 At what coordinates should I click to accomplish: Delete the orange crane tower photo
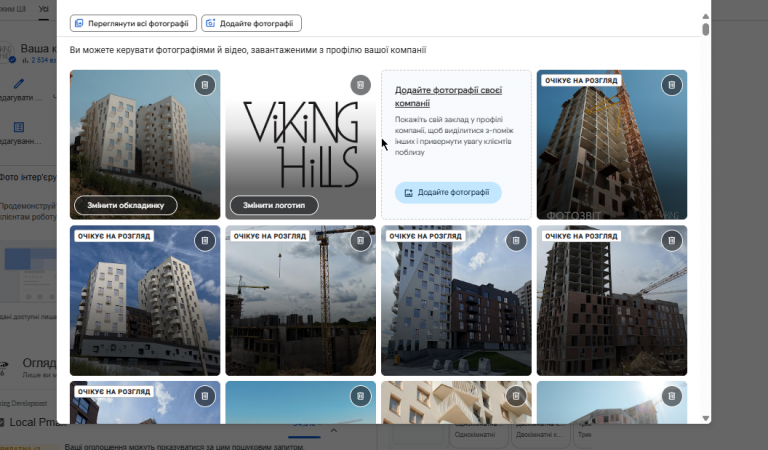point(672,85)
